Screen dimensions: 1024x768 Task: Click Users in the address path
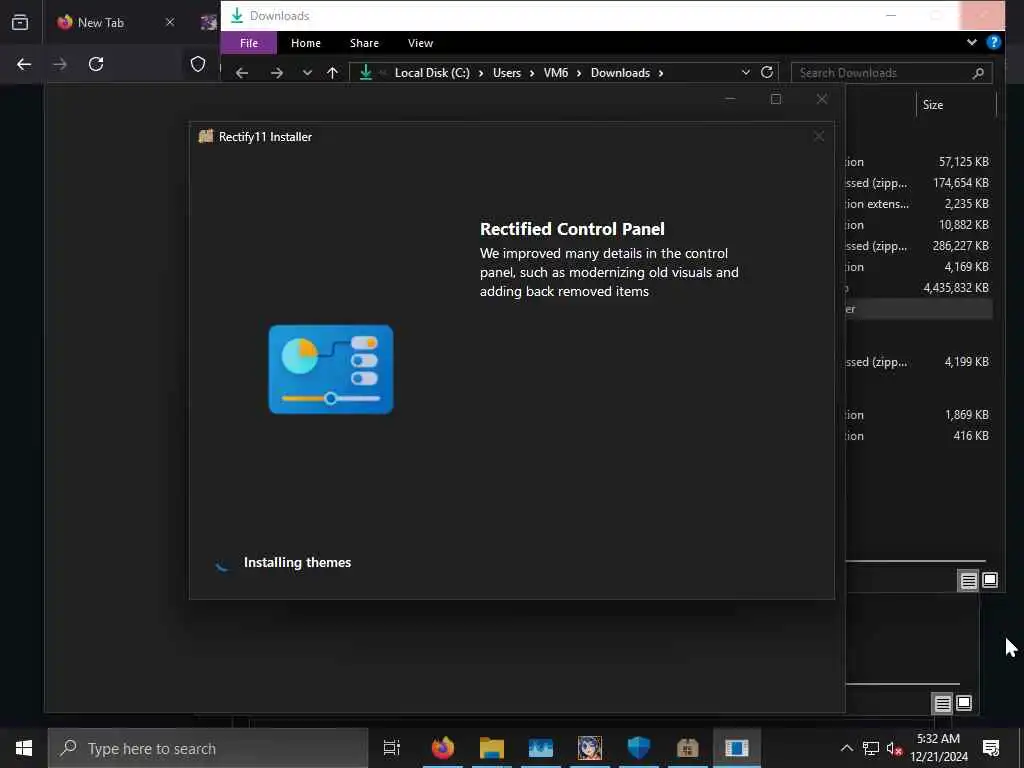pyautogui.click(x=507, y=72)
